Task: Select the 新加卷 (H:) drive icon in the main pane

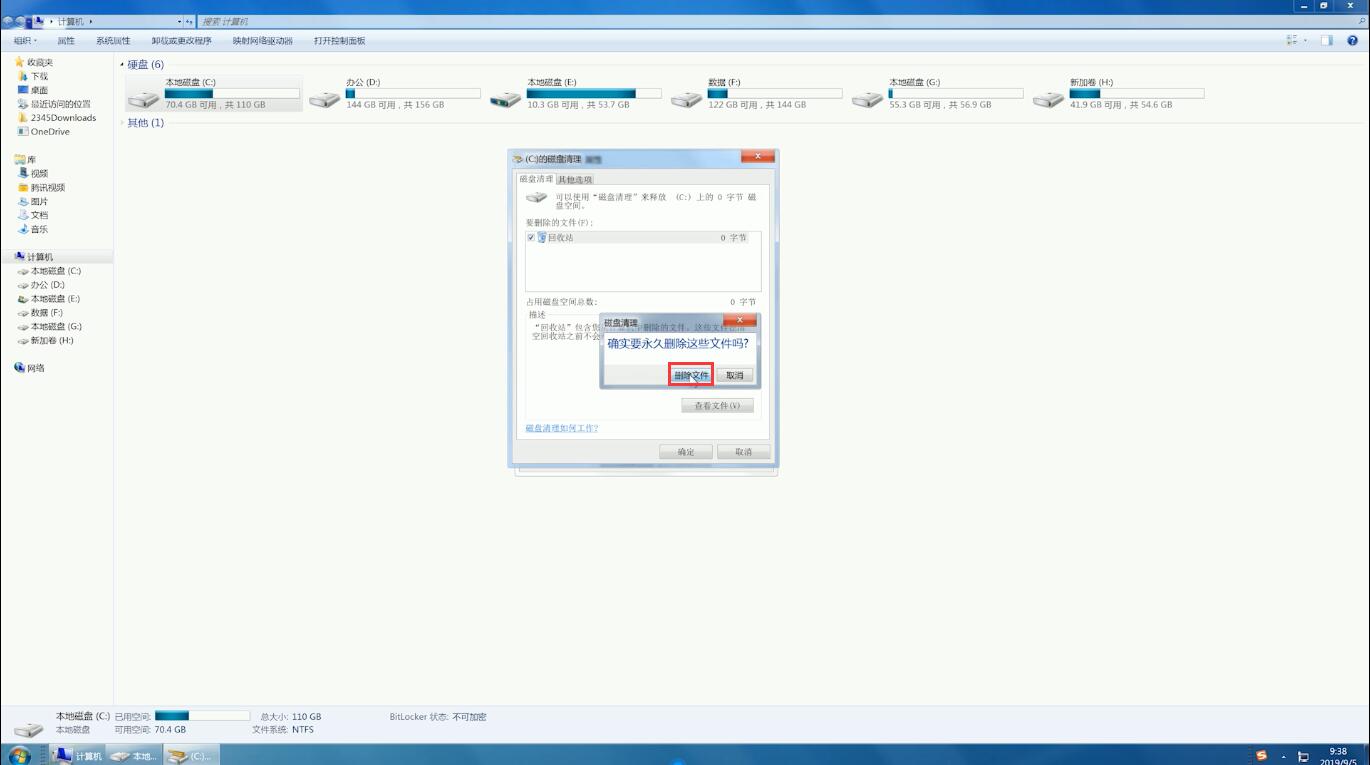Action: pos(1049,99)
